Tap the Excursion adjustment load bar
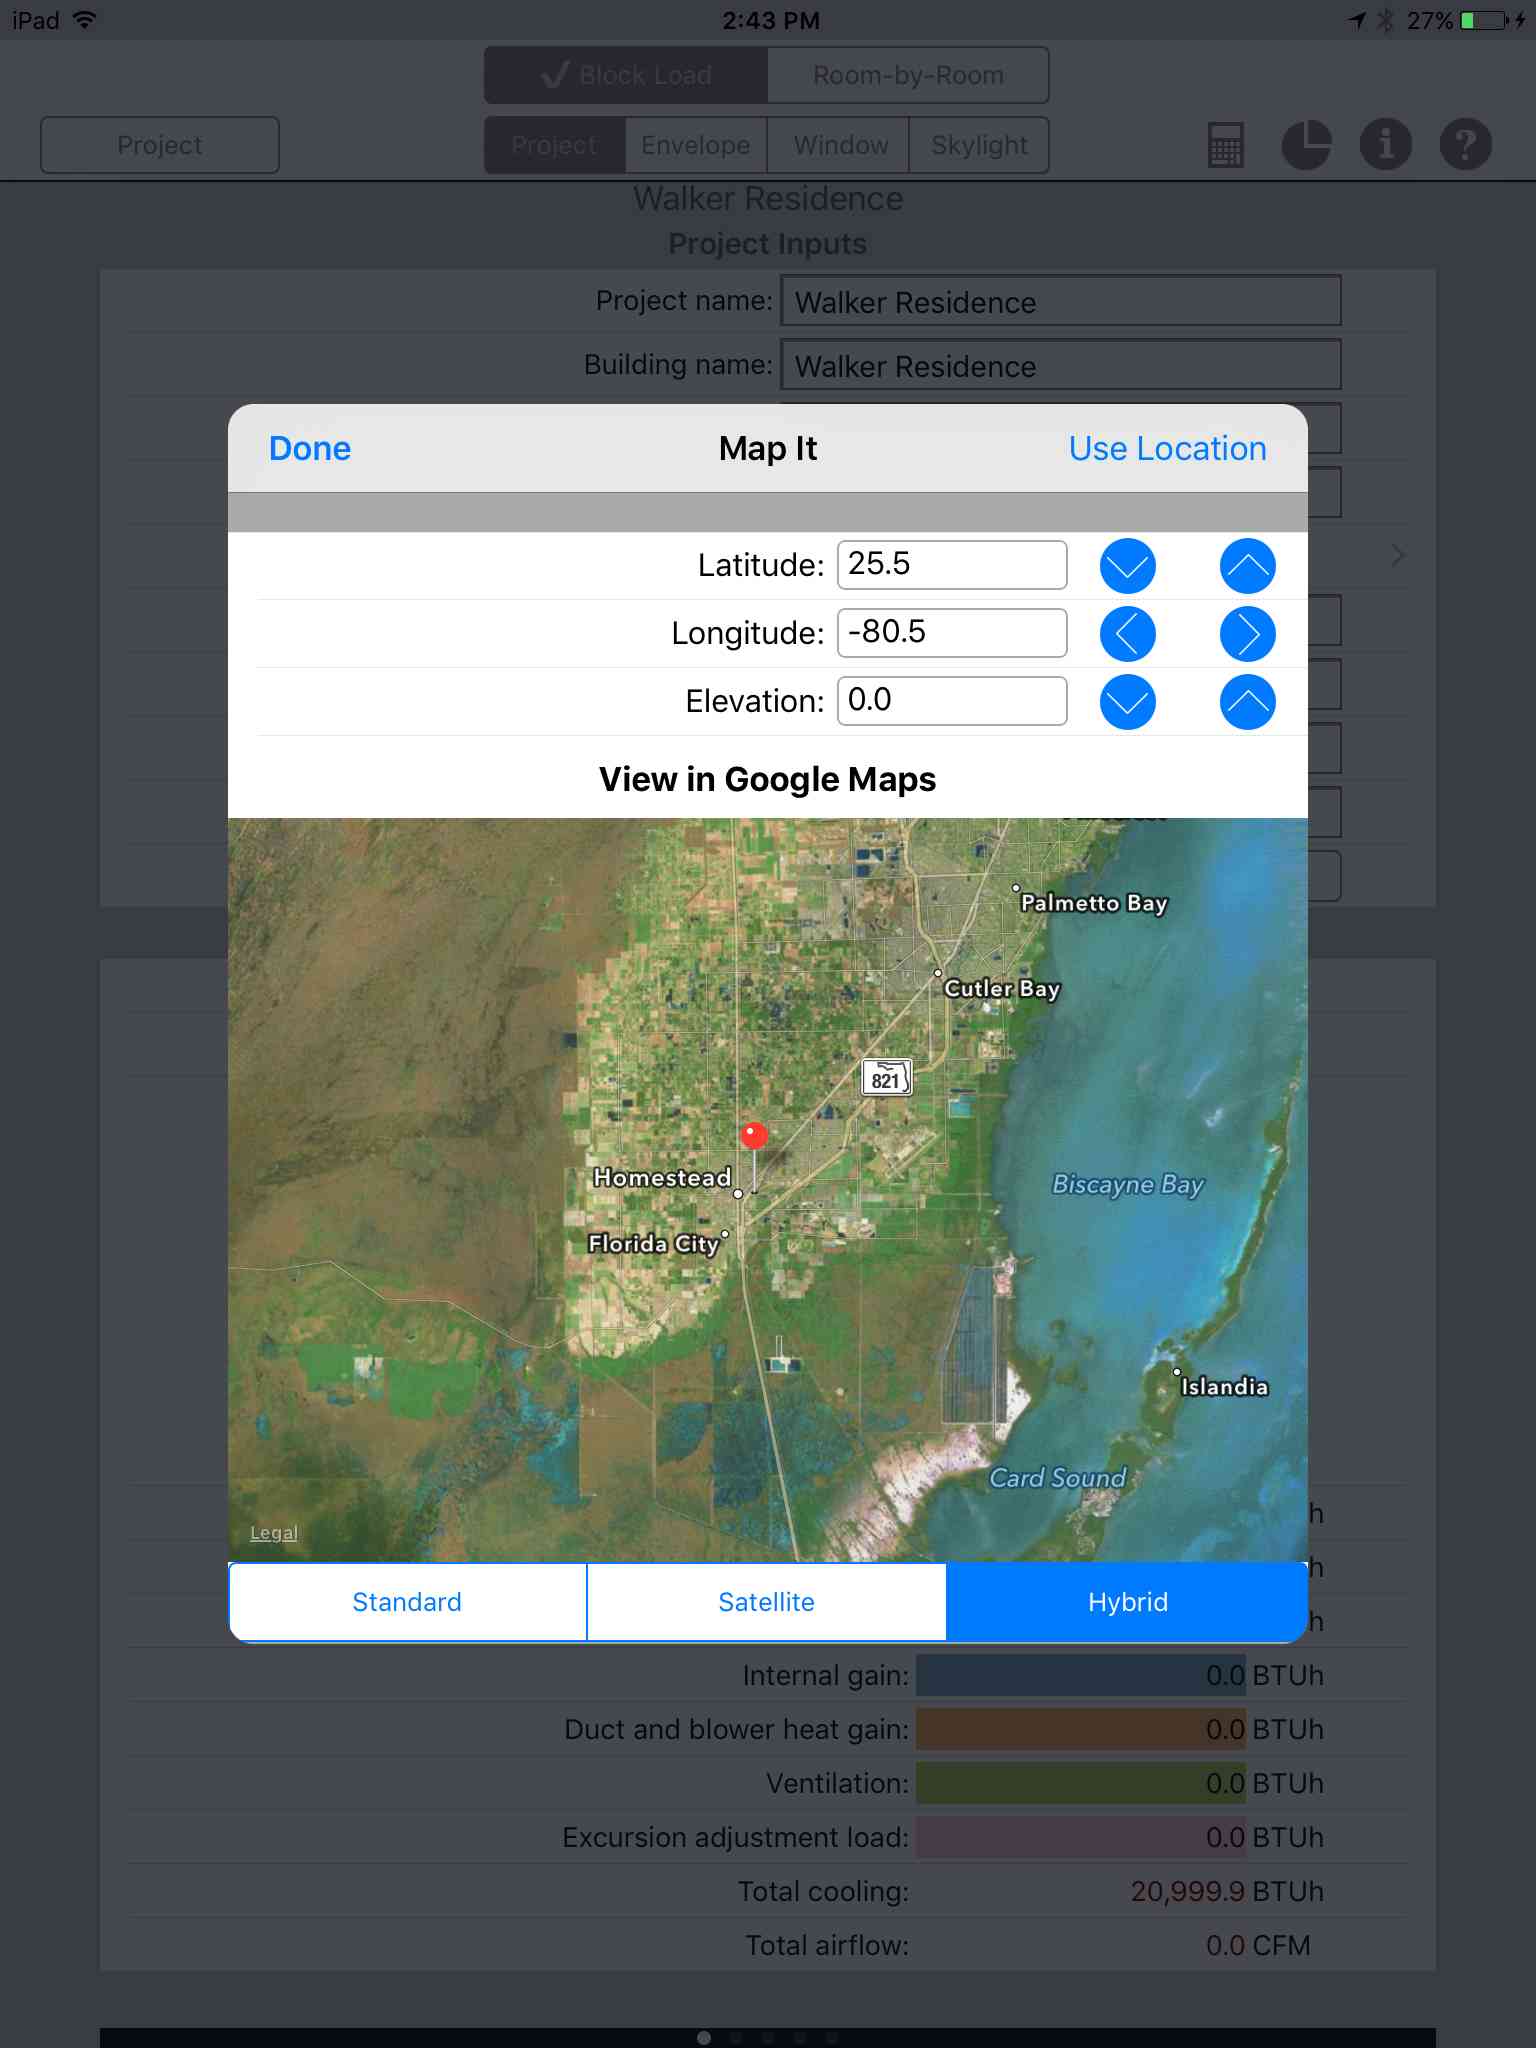Screen dimensions: 1536x2048 click(1081, 1837)
